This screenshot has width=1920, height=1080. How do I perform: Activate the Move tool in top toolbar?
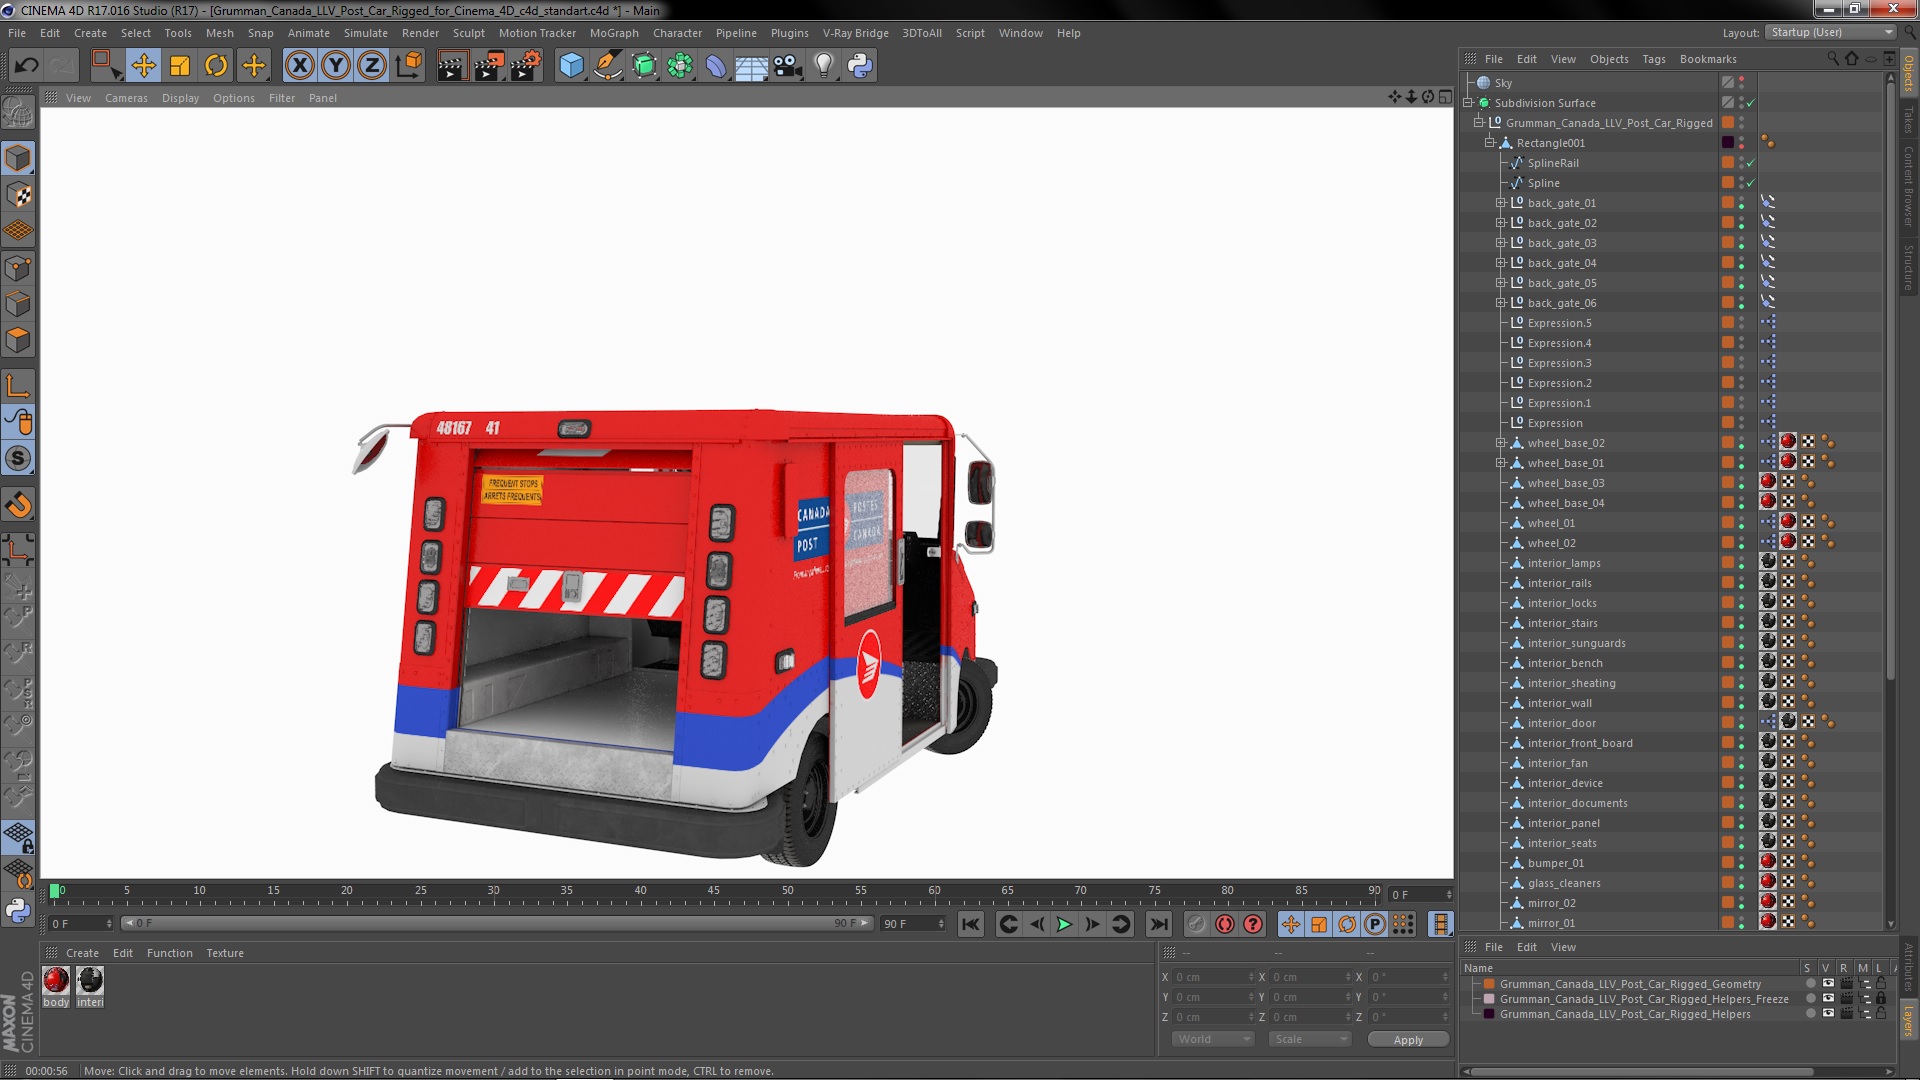(144, 66)
